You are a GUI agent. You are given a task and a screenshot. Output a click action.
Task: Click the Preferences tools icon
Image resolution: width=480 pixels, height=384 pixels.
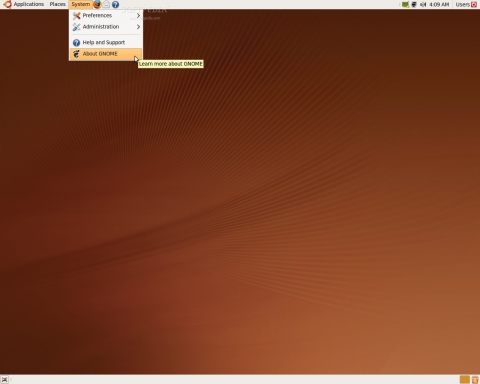coord(76,15)
